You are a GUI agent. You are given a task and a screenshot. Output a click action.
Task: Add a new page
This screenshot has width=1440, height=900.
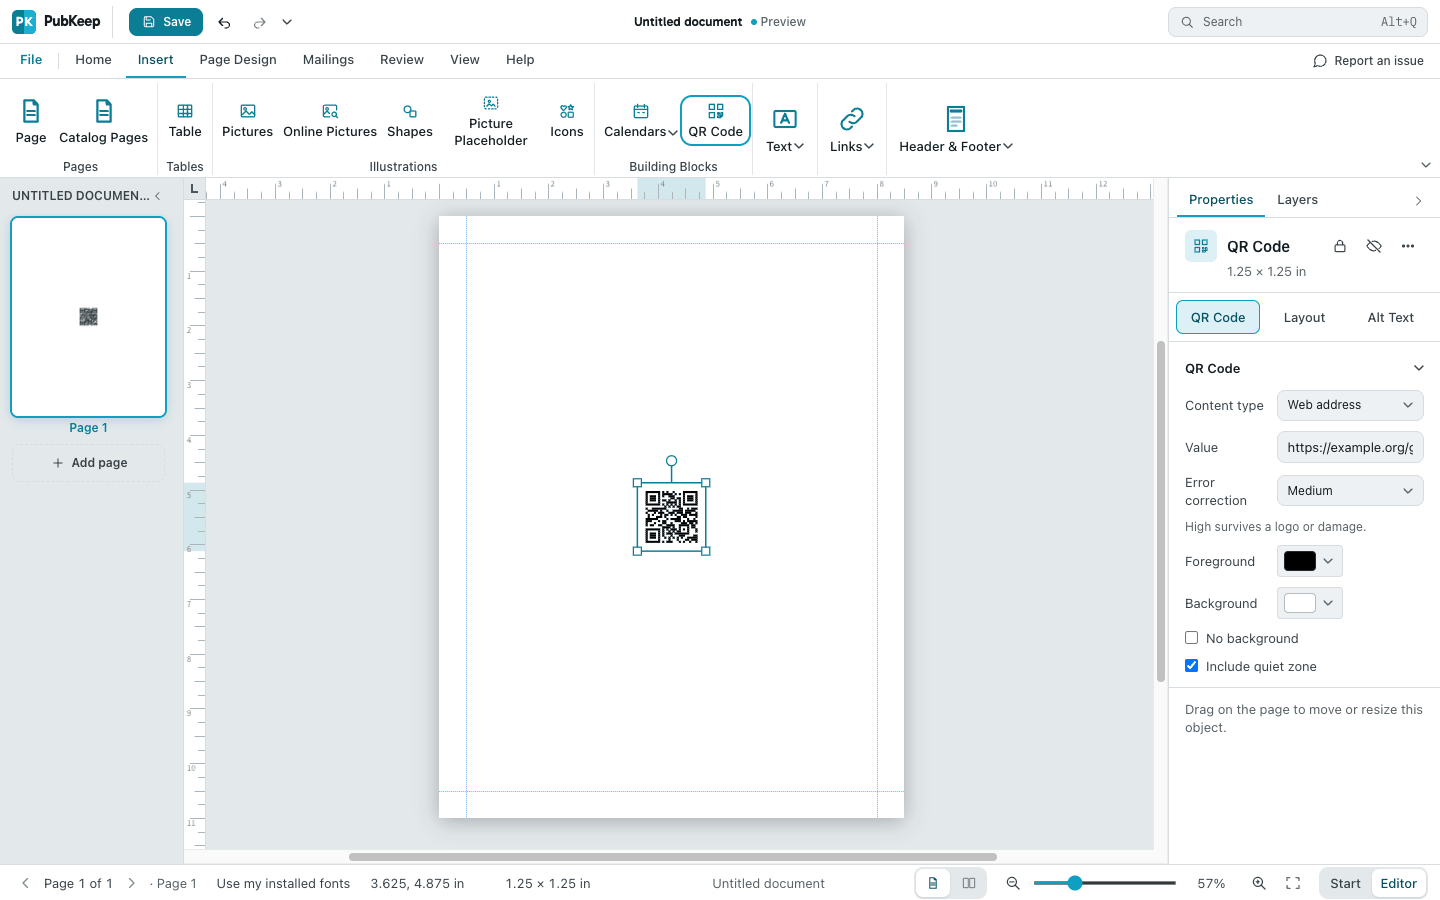point(89,463)
